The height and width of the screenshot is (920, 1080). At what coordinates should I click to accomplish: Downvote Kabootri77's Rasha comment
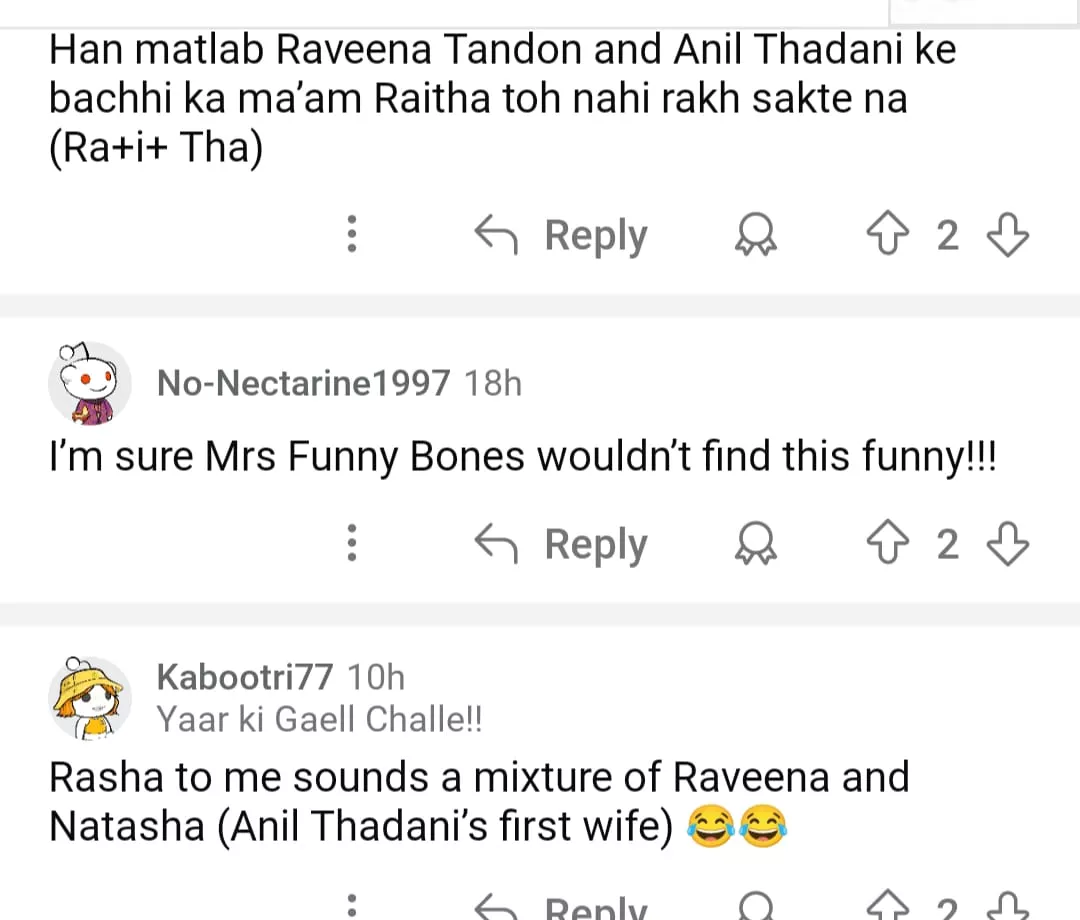[1007, 908]
